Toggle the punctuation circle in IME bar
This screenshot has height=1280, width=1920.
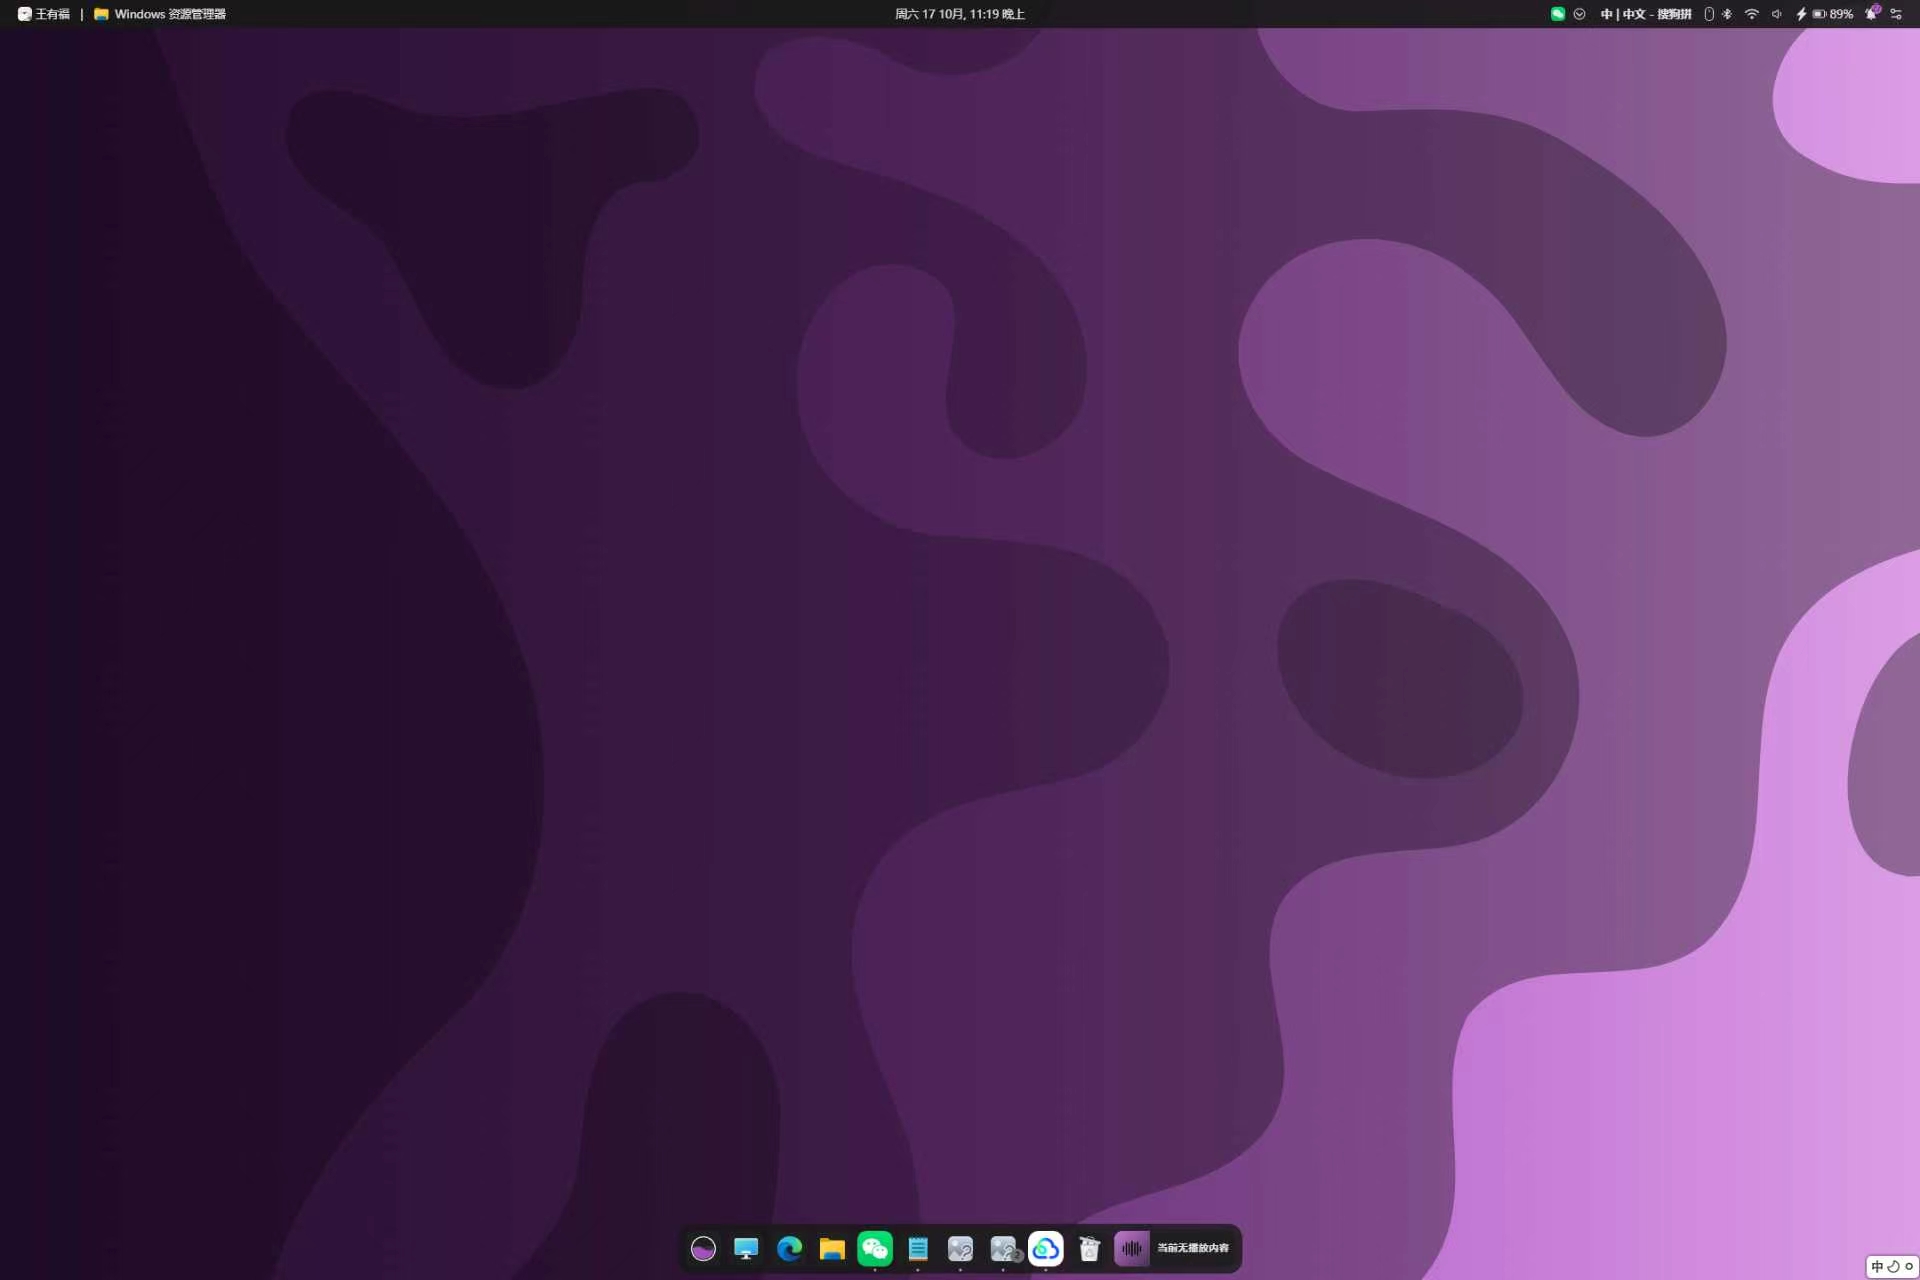[1909, 1266]
